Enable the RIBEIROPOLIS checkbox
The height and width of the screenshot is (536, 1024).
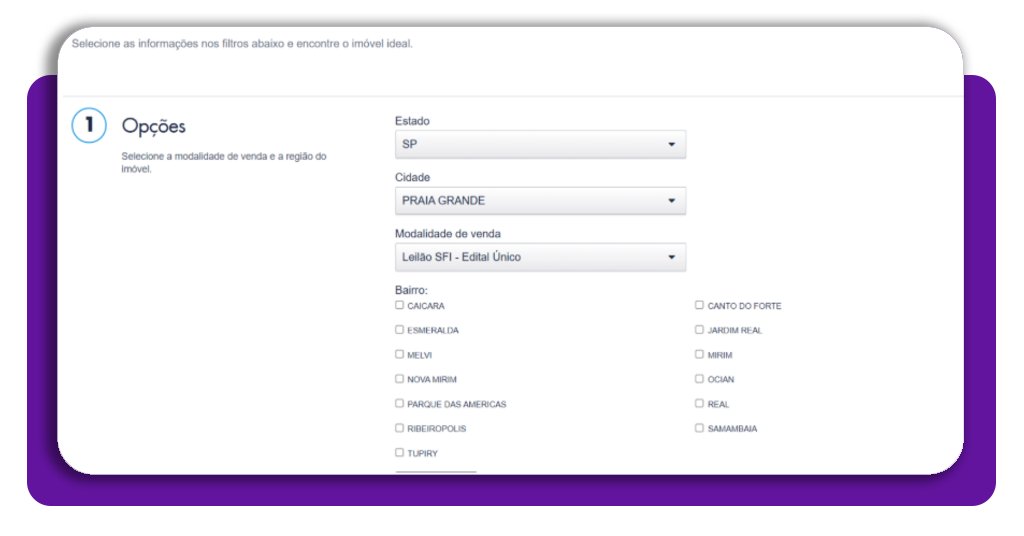coord(400,428)
